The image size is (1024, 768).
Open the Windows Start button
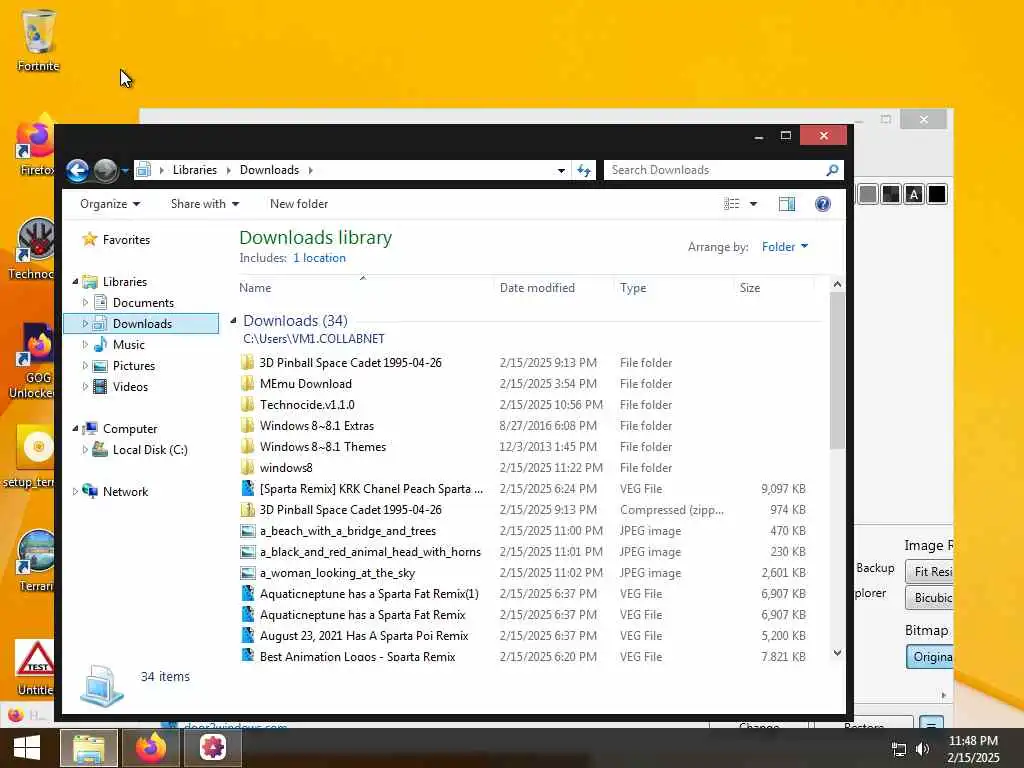[27, 748]
